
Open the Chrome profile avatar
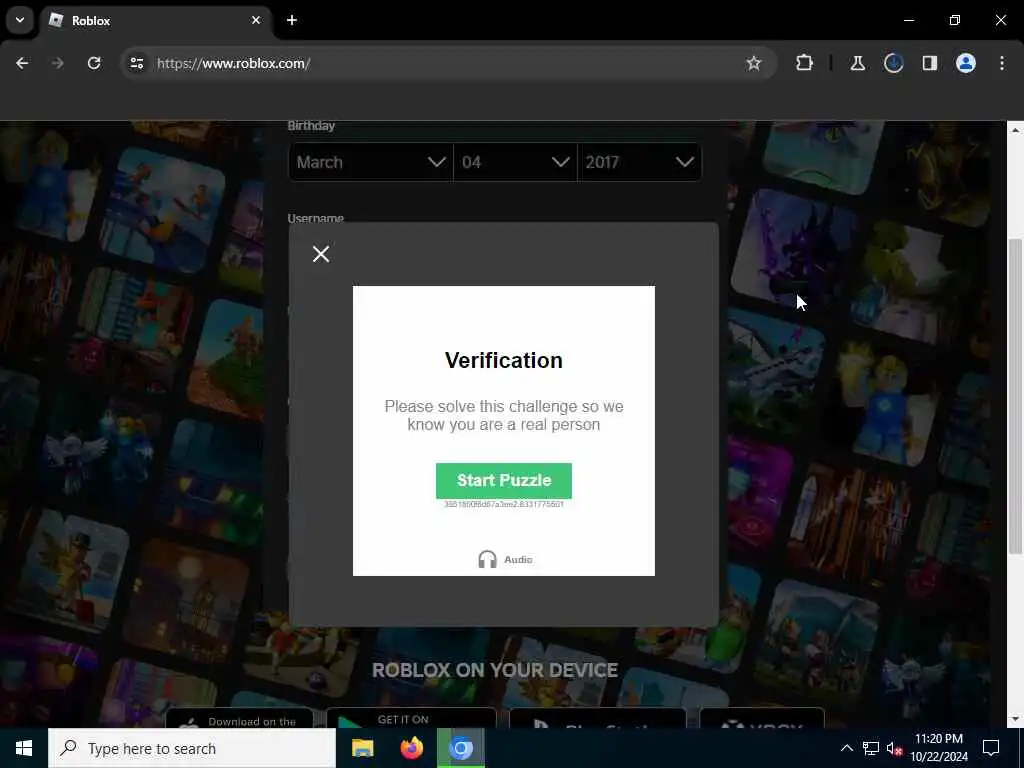965,63
